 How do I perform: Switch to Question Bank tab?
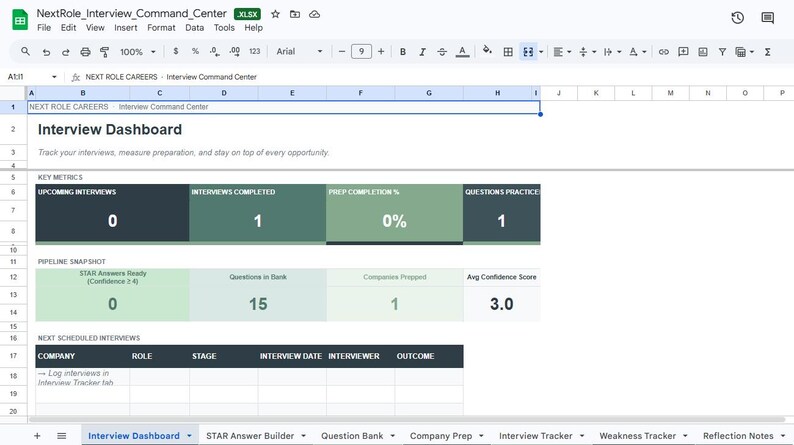click(x=352, y=436)
